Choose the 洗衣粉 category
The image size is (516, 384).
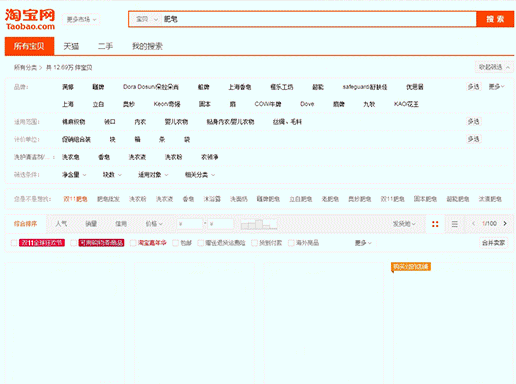coord(173,157)
